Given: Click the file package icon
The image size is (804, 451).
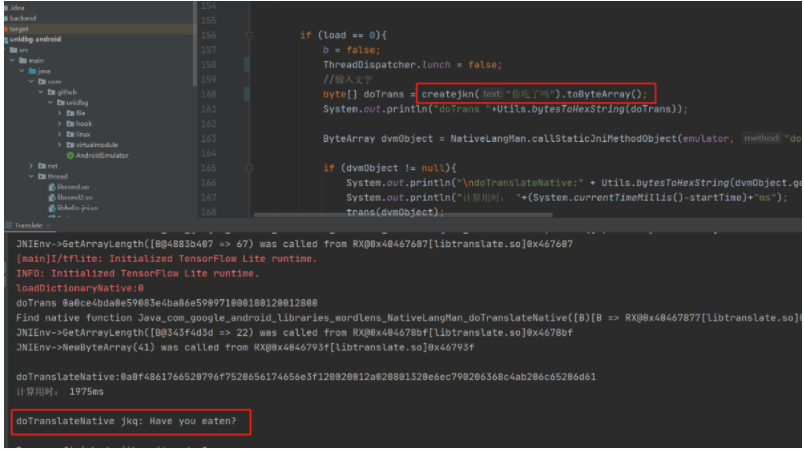Looking at the screenshot, I should click(x=70, y=113).
